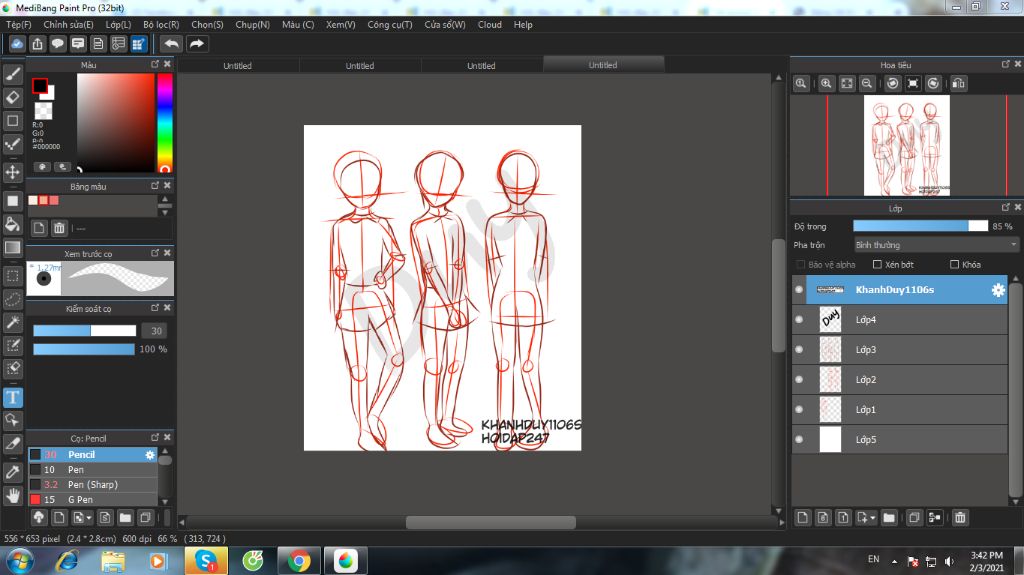Toggle visibility of Lớp5 layer

point(799,440)
